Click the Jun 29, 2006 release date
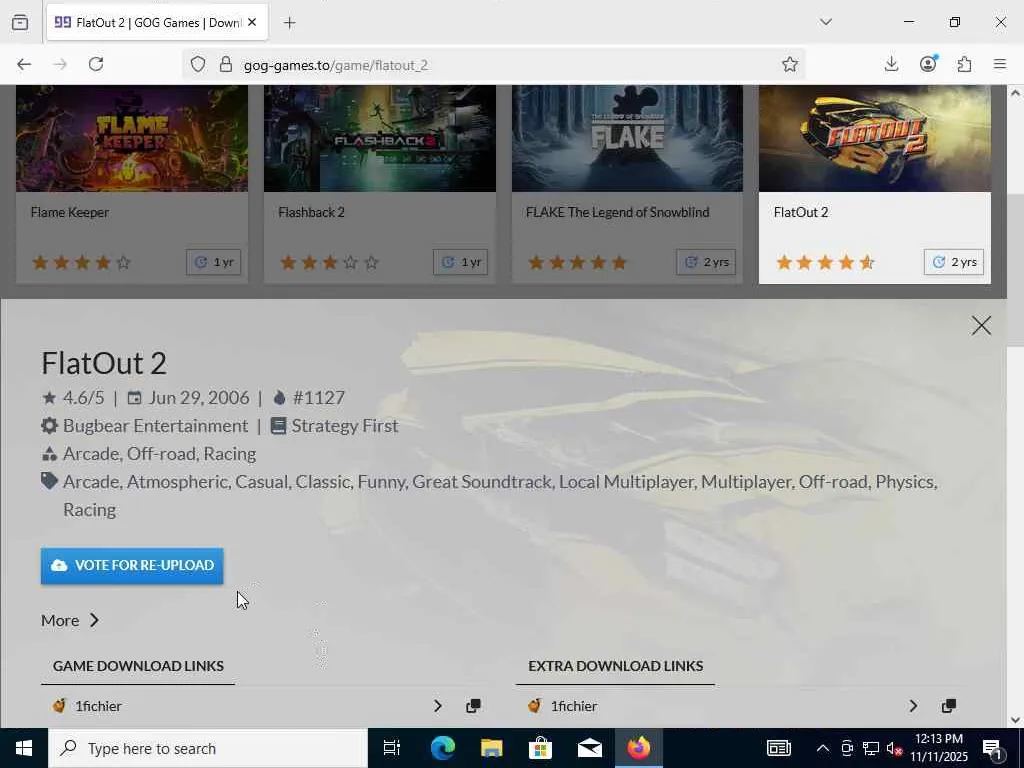The width and height of the screenshot is (1024, 768). 199,398
